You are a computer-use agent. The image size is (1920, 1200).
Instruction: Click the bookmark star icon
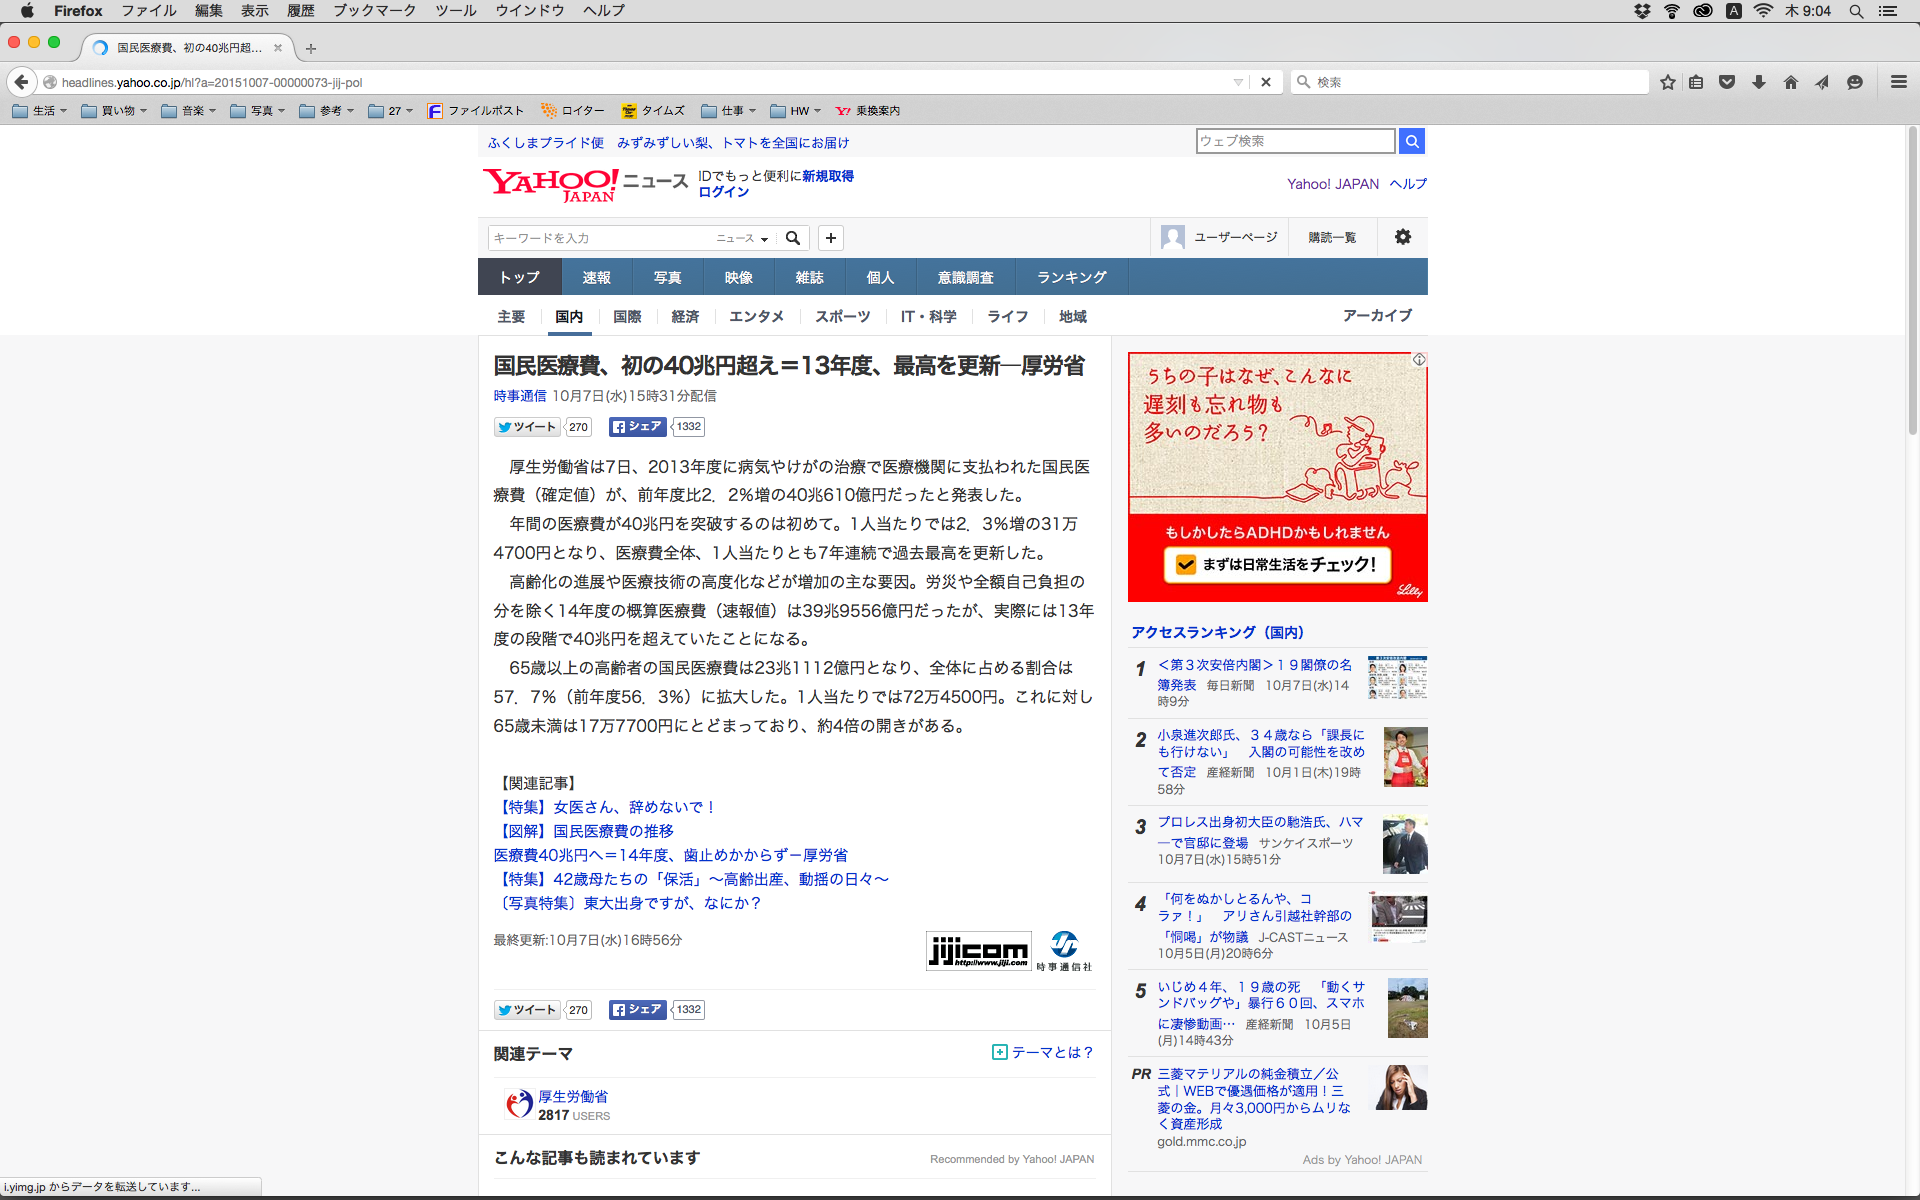point(1667,82)
